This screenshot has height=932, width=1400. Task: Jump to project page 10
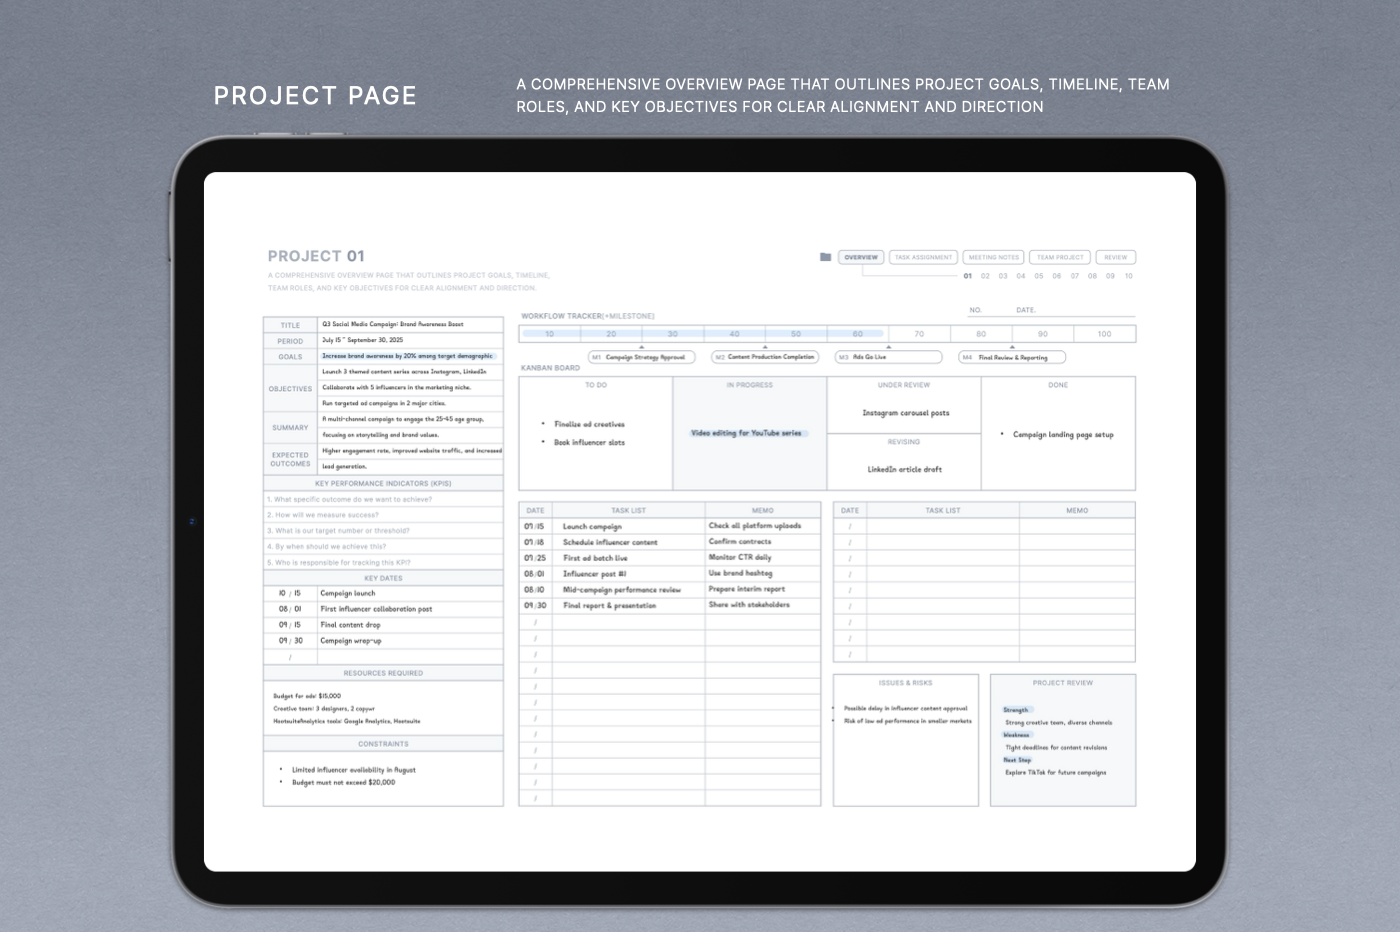click(1128, 276)
